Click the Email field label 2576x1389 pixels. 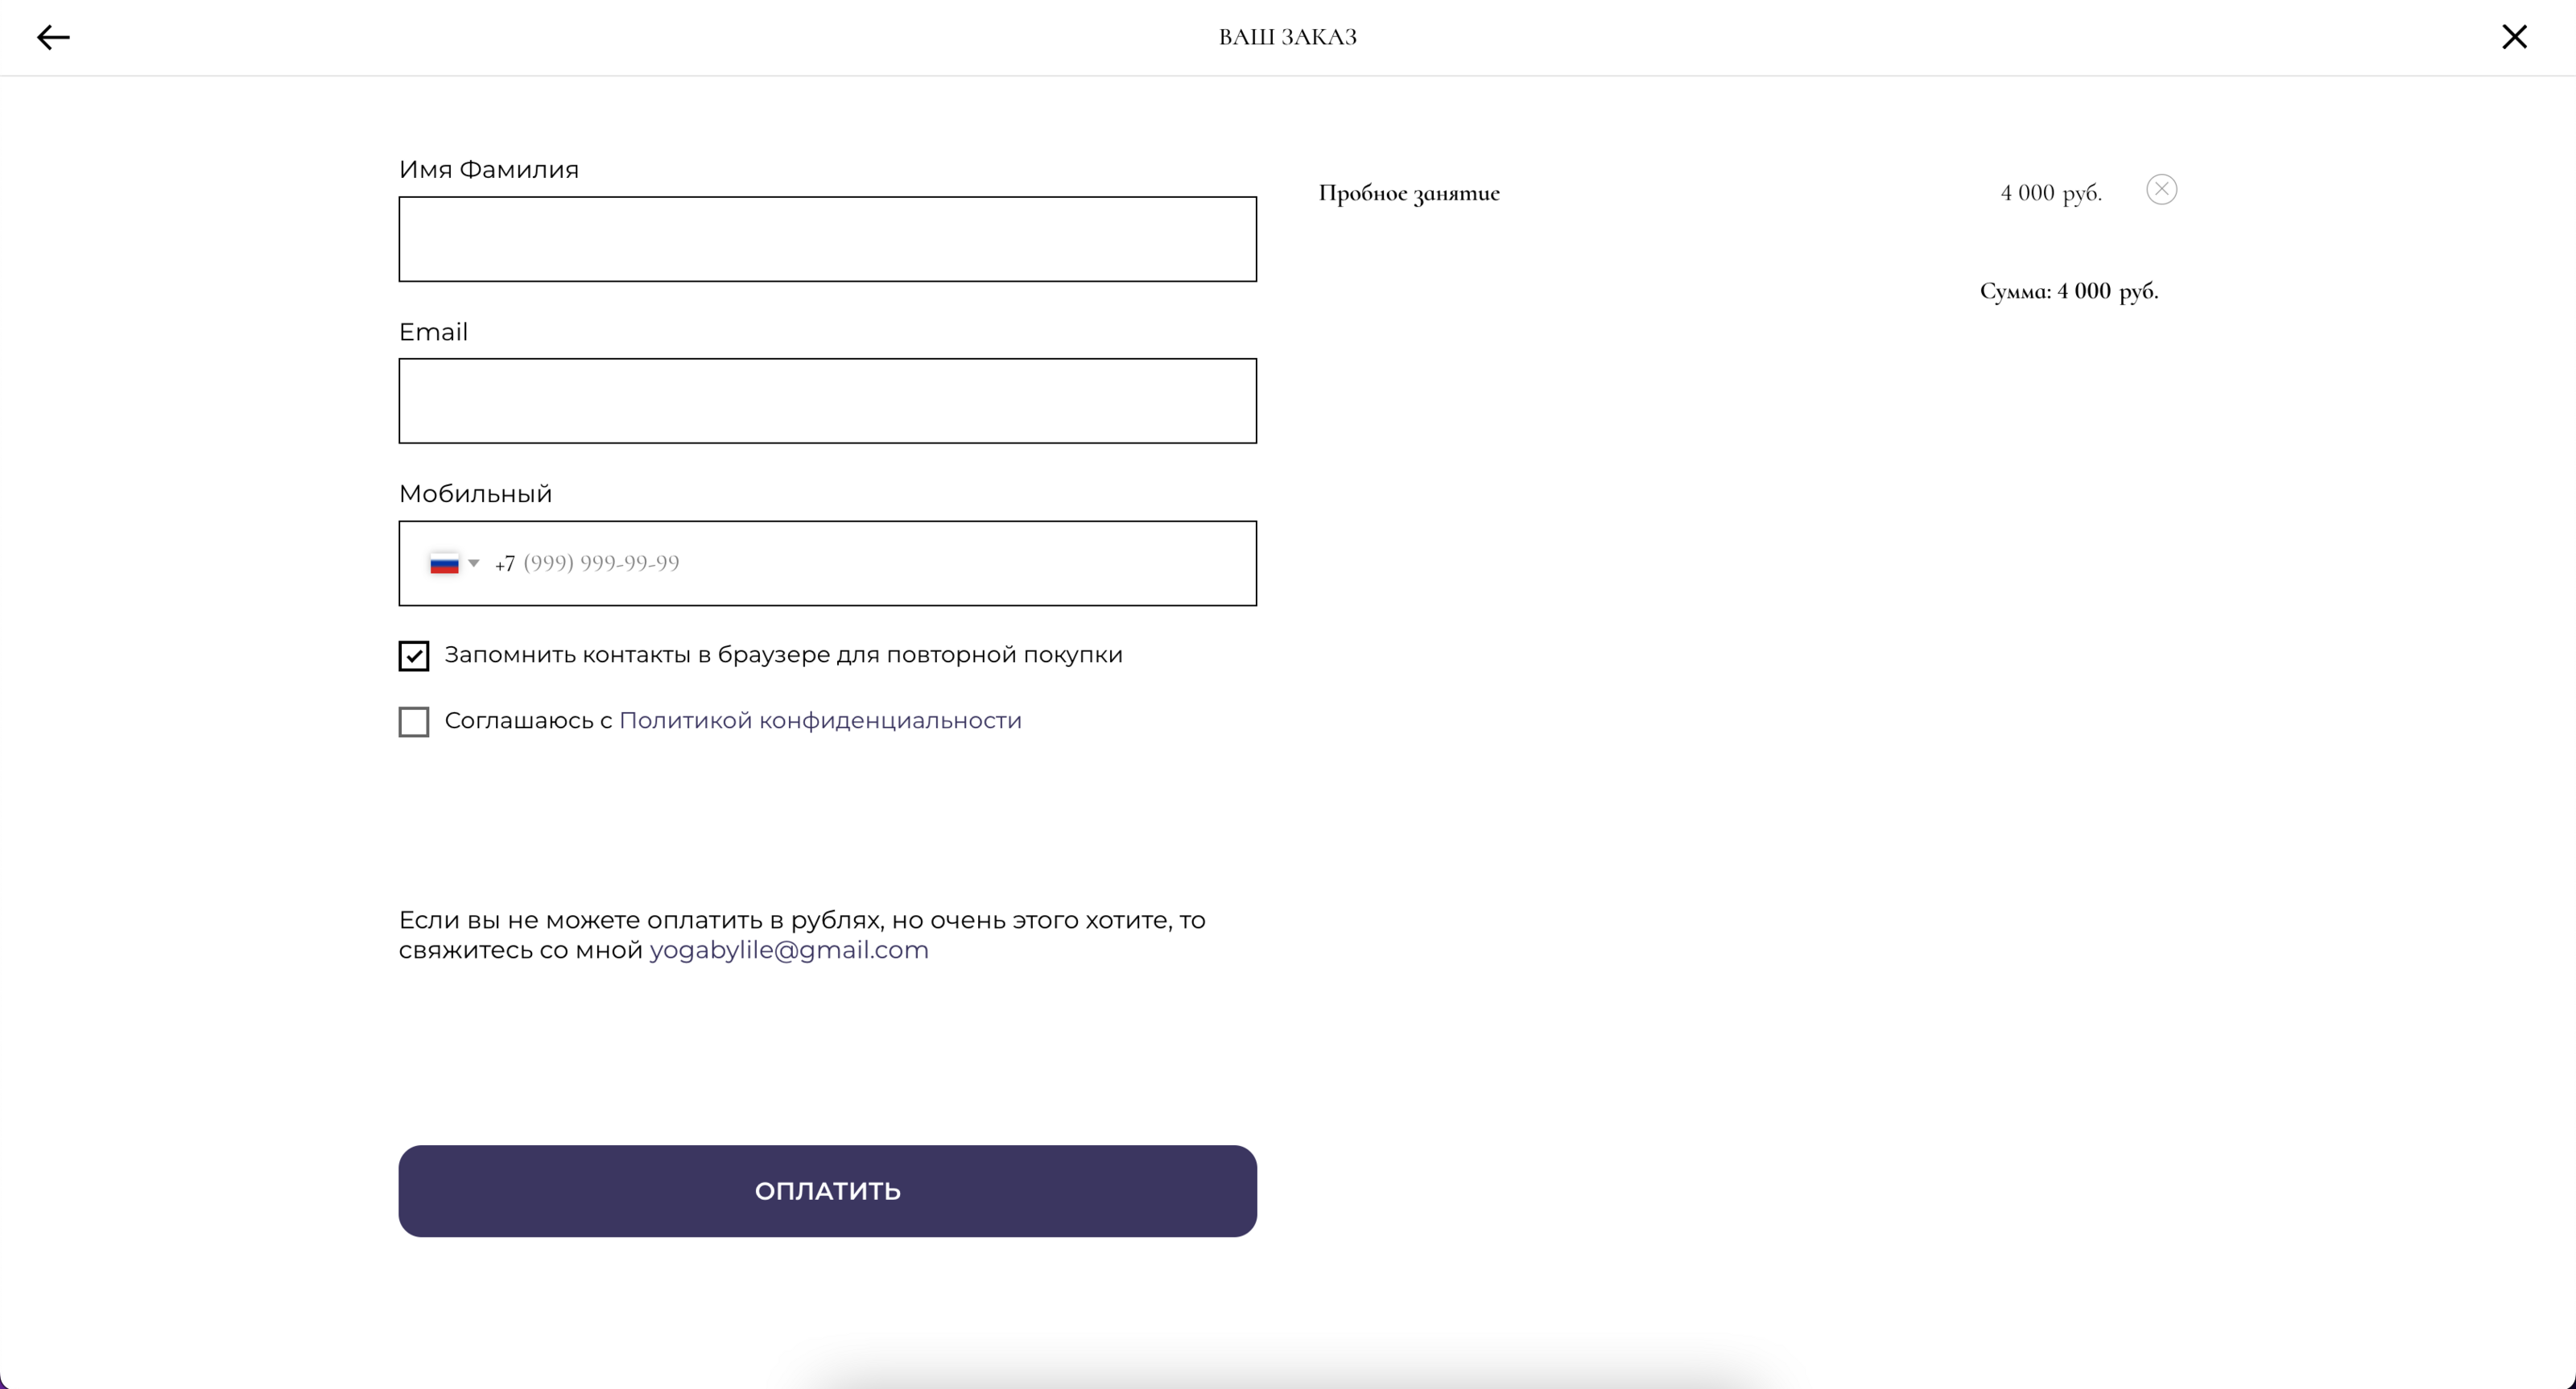point(433,332)
